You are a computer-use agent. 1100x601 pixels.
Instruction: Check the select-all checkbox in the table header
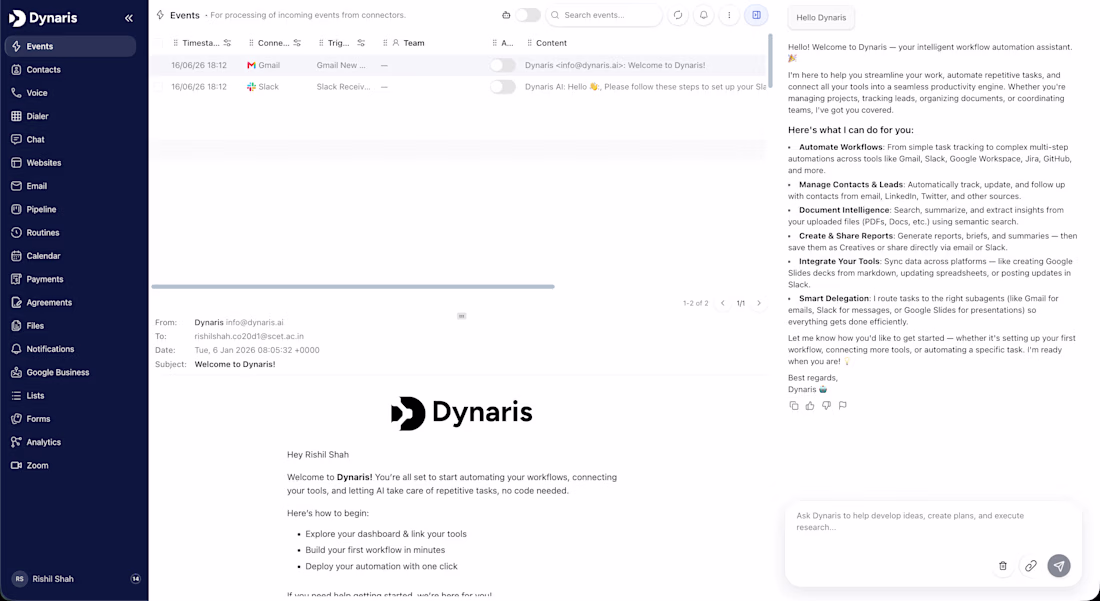(159, 43)
